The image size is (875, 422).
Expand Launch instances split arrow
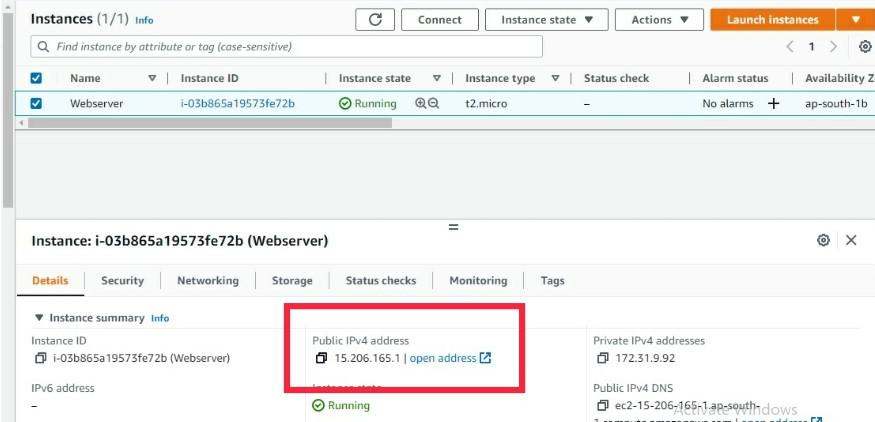tap(855, 20)
